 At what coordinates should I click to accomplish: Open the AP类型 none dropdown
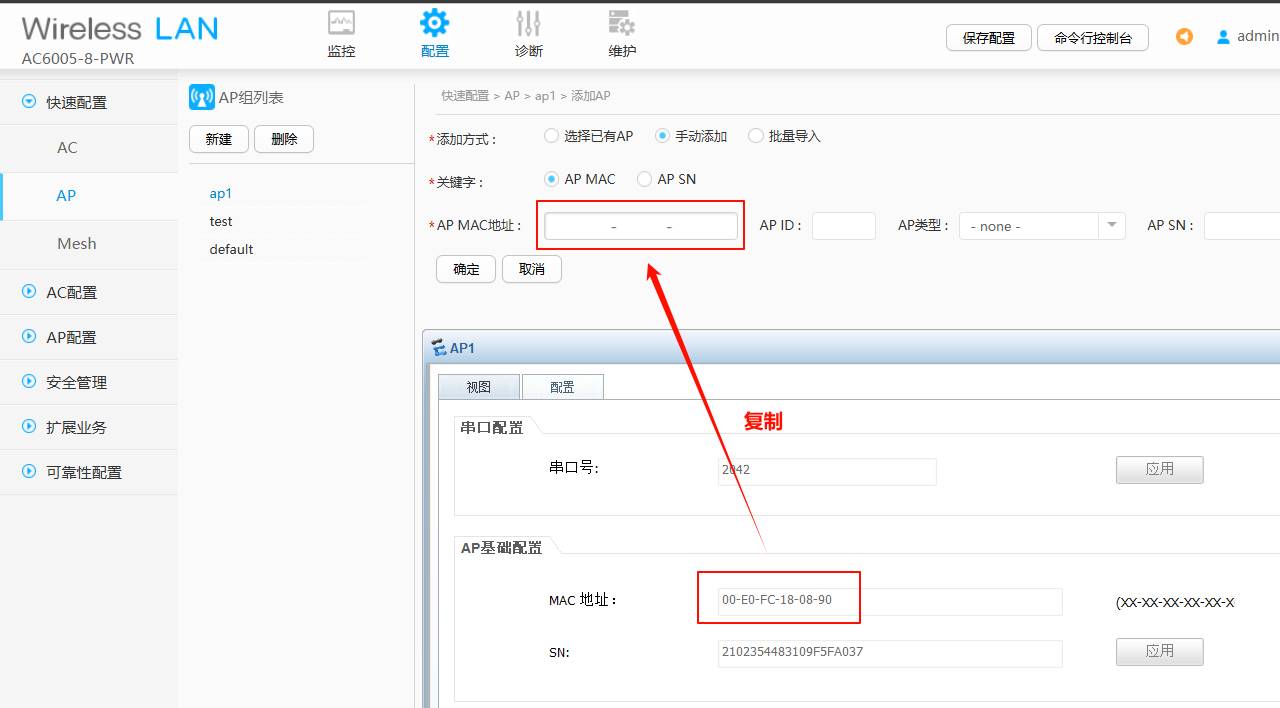(1042, 226)
